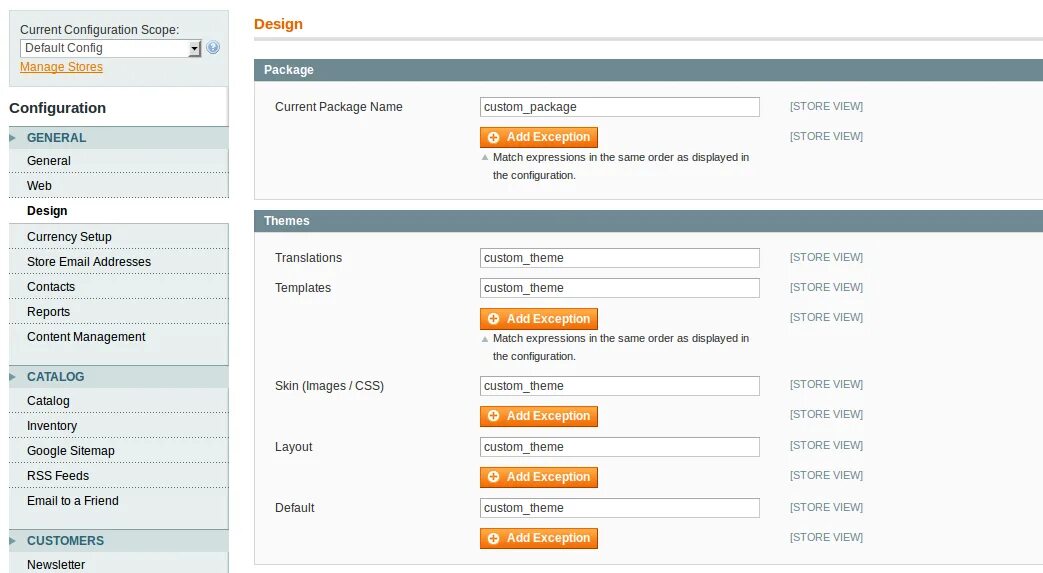
Task: Collapse the GENERAL section arrow
Action: click(13, 138)
